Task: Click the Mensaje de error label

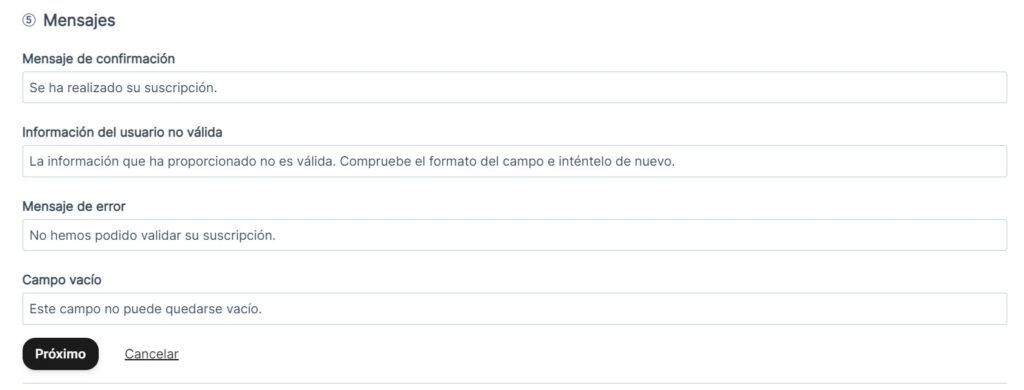Action: [74, 206]
